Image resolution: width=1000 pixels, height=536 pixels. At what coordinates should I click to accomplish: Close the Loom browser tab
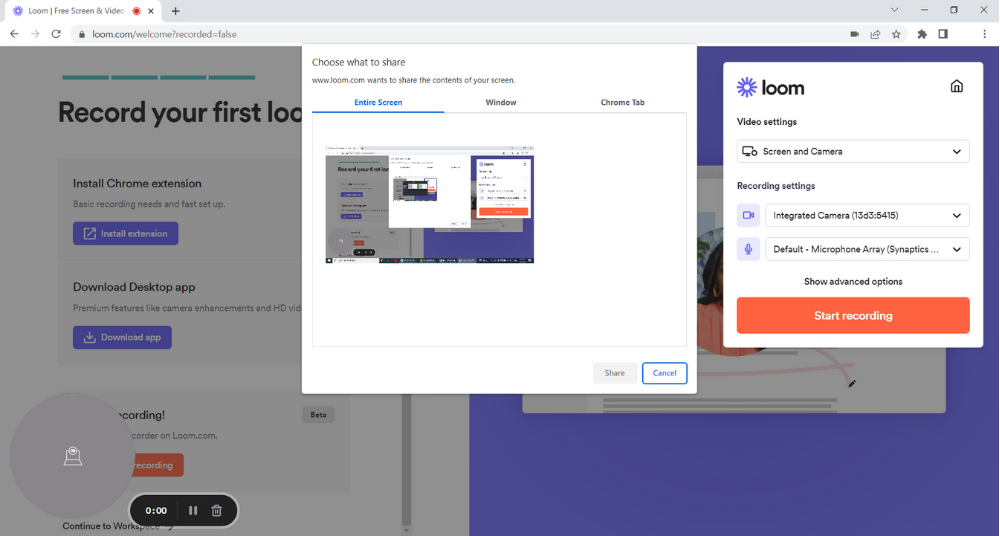pos(151,11)
